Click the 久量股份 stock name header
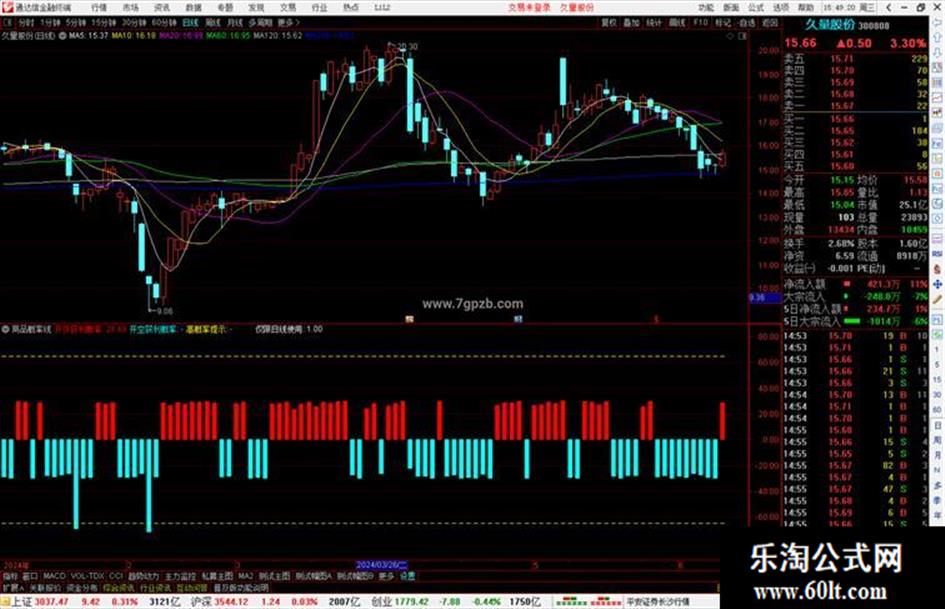 coord(830,25)
